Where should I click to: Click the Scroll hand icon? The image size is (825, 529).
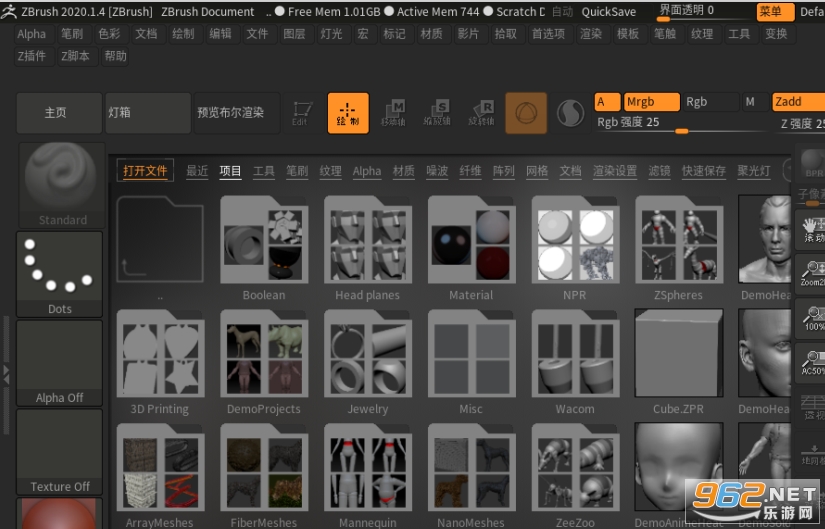click(812, 229)
